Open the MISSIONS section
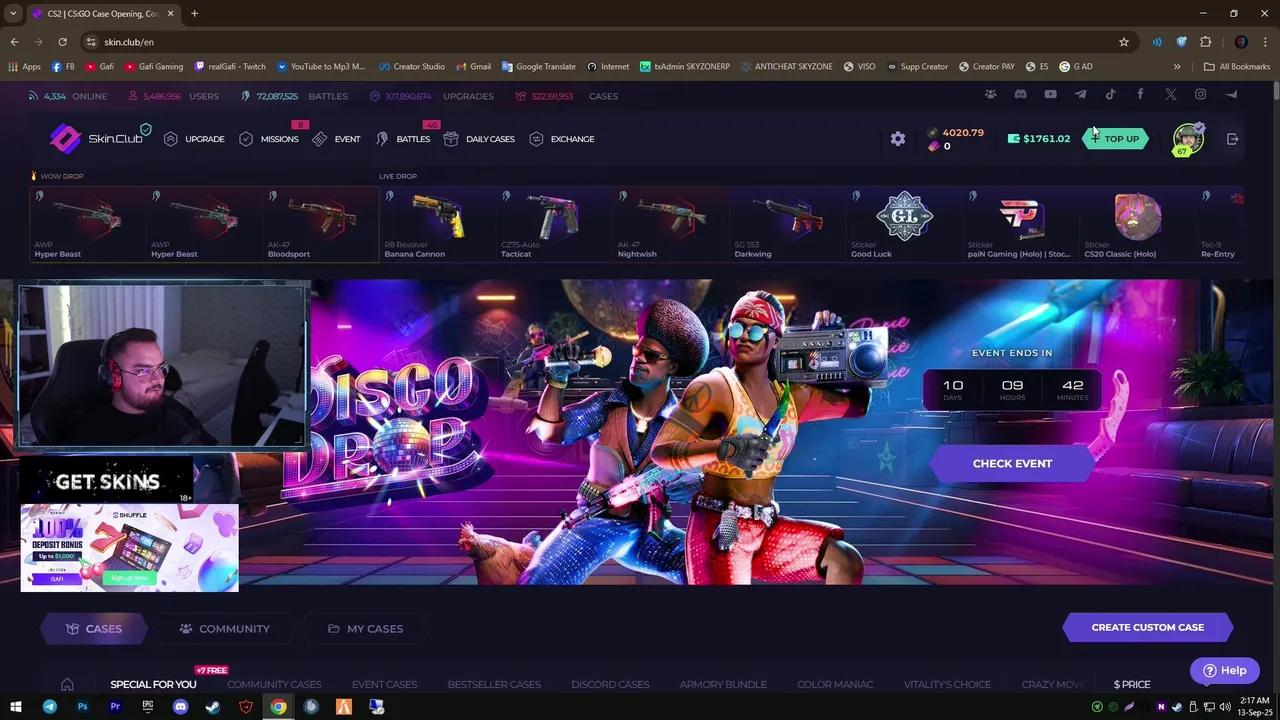 click(x=269, y=139)
